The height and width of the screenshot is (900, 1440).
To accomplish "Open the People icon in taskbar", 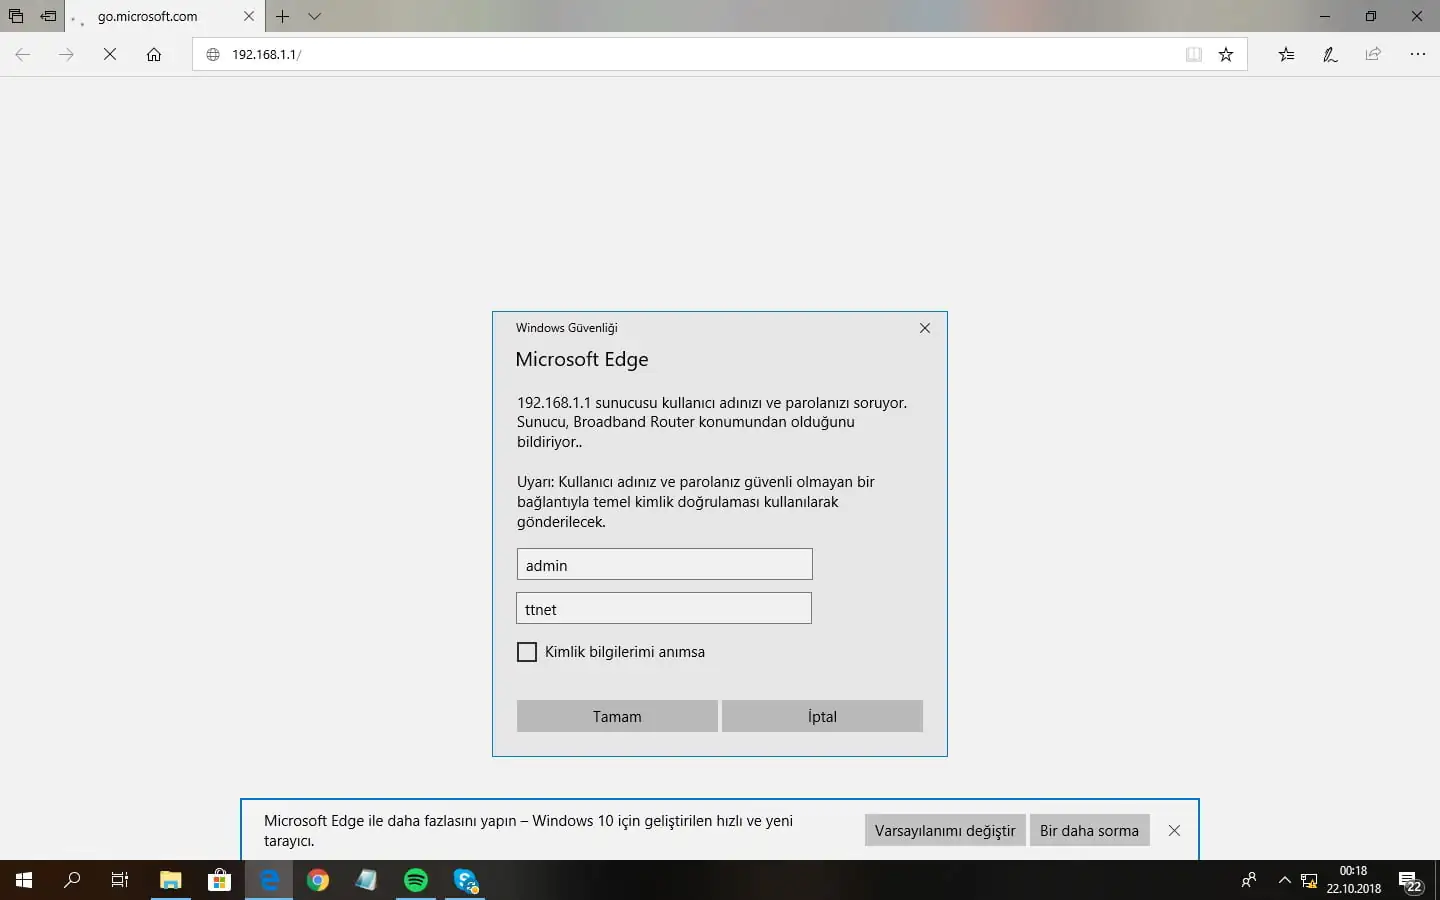I will pos(1249,880).
